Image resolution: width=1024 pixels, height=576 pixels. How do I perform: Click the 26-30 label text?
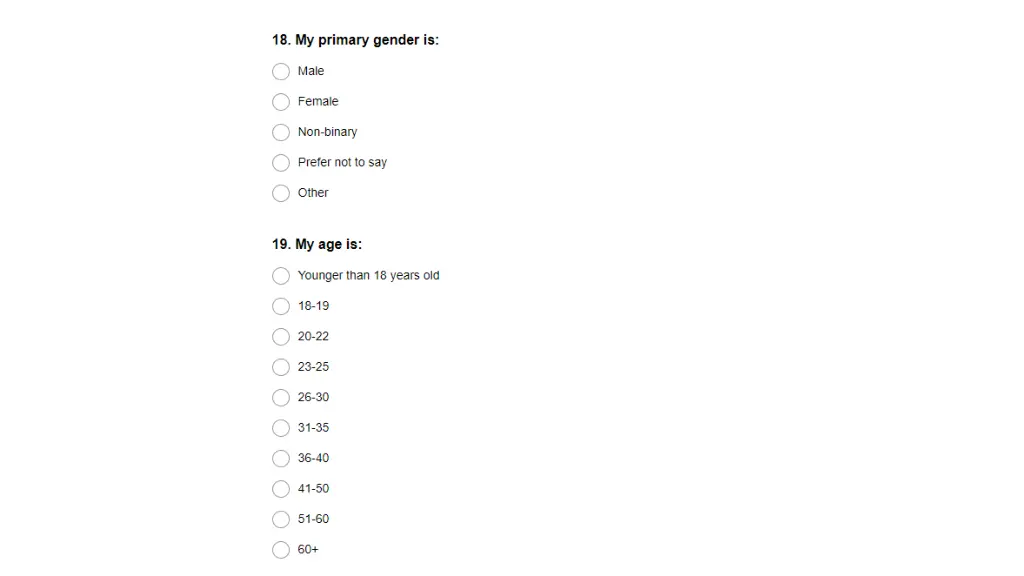pos(313,397)
